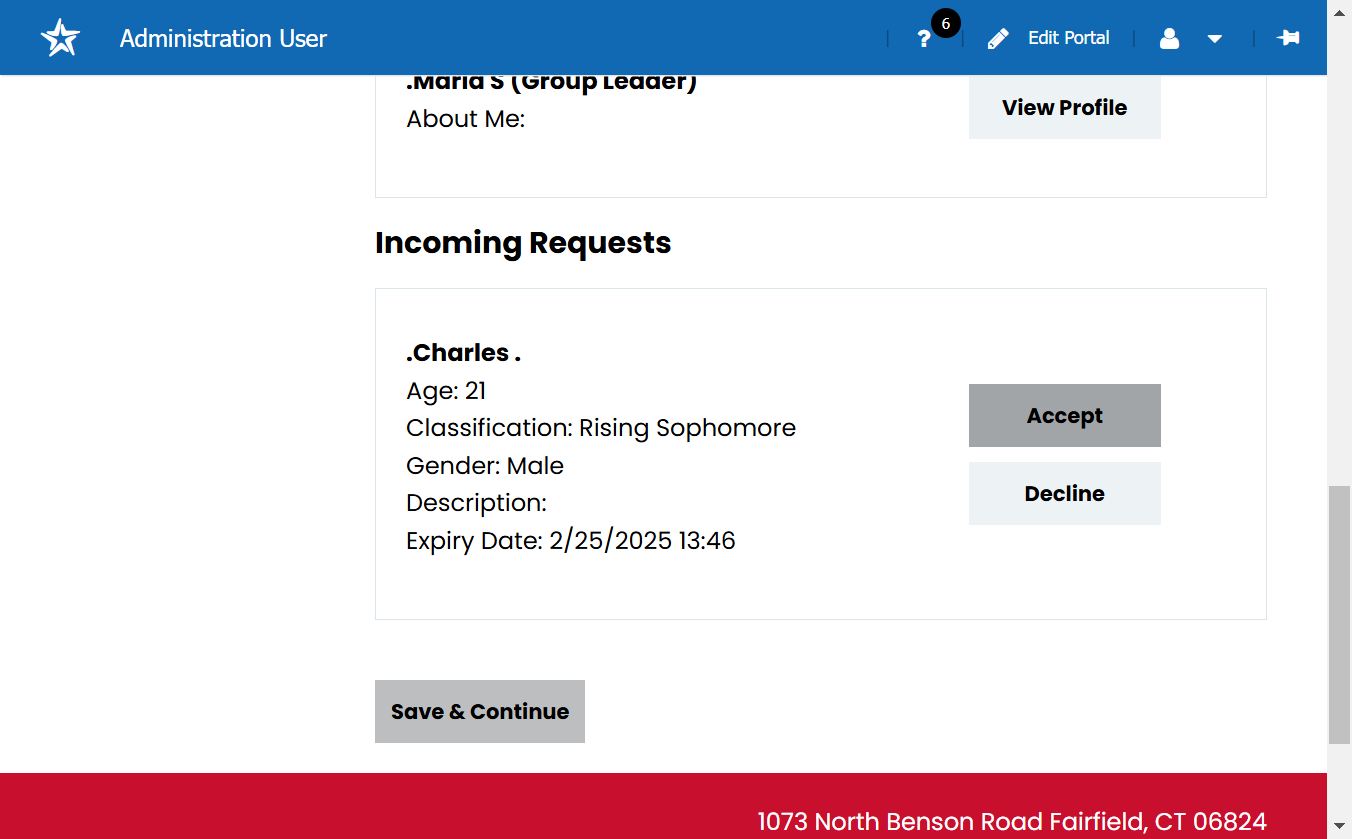Click the 1073 North Benson Road address
Image resolution: width=1352 pixels, height=839 pixels.
(x=1012, y=822)
